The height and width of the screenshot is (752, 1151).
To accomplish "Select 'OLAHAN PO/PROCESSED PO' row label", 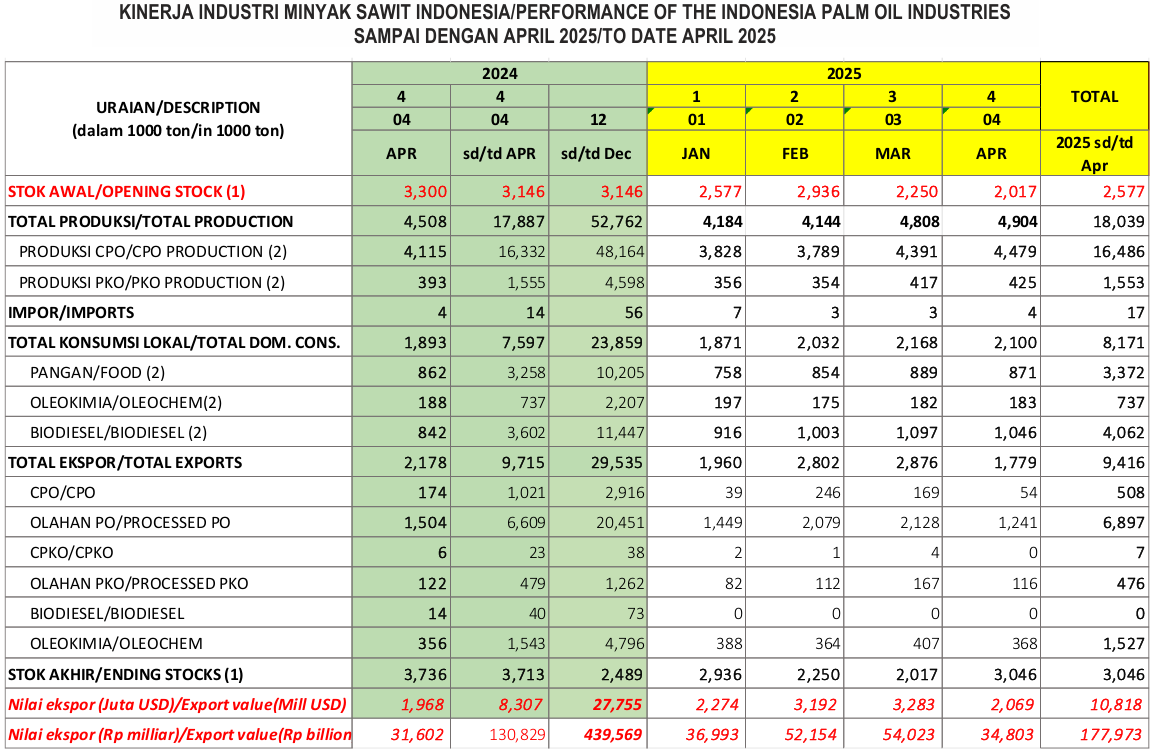I will tap(130, 524).
